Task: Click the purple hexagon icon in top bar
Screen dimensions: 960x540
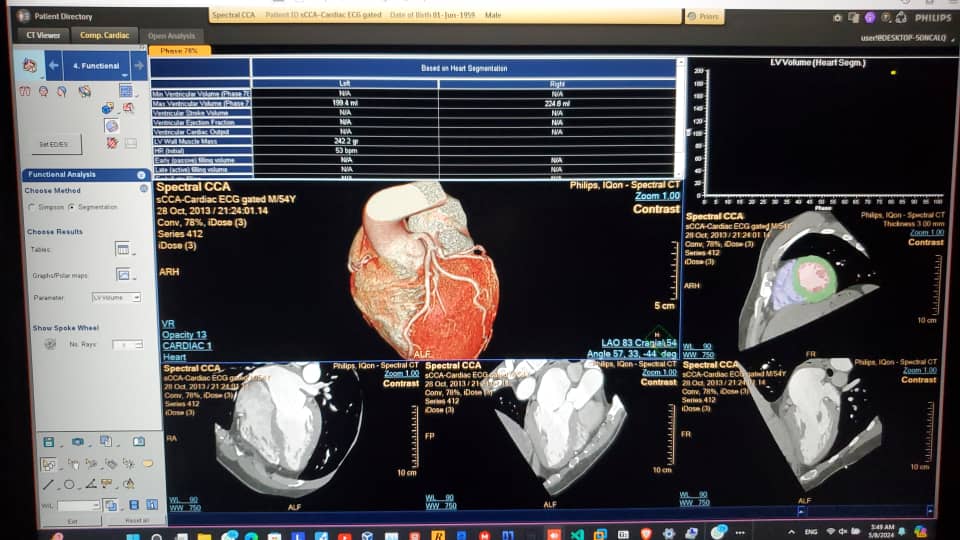Action: coord(869,18)
